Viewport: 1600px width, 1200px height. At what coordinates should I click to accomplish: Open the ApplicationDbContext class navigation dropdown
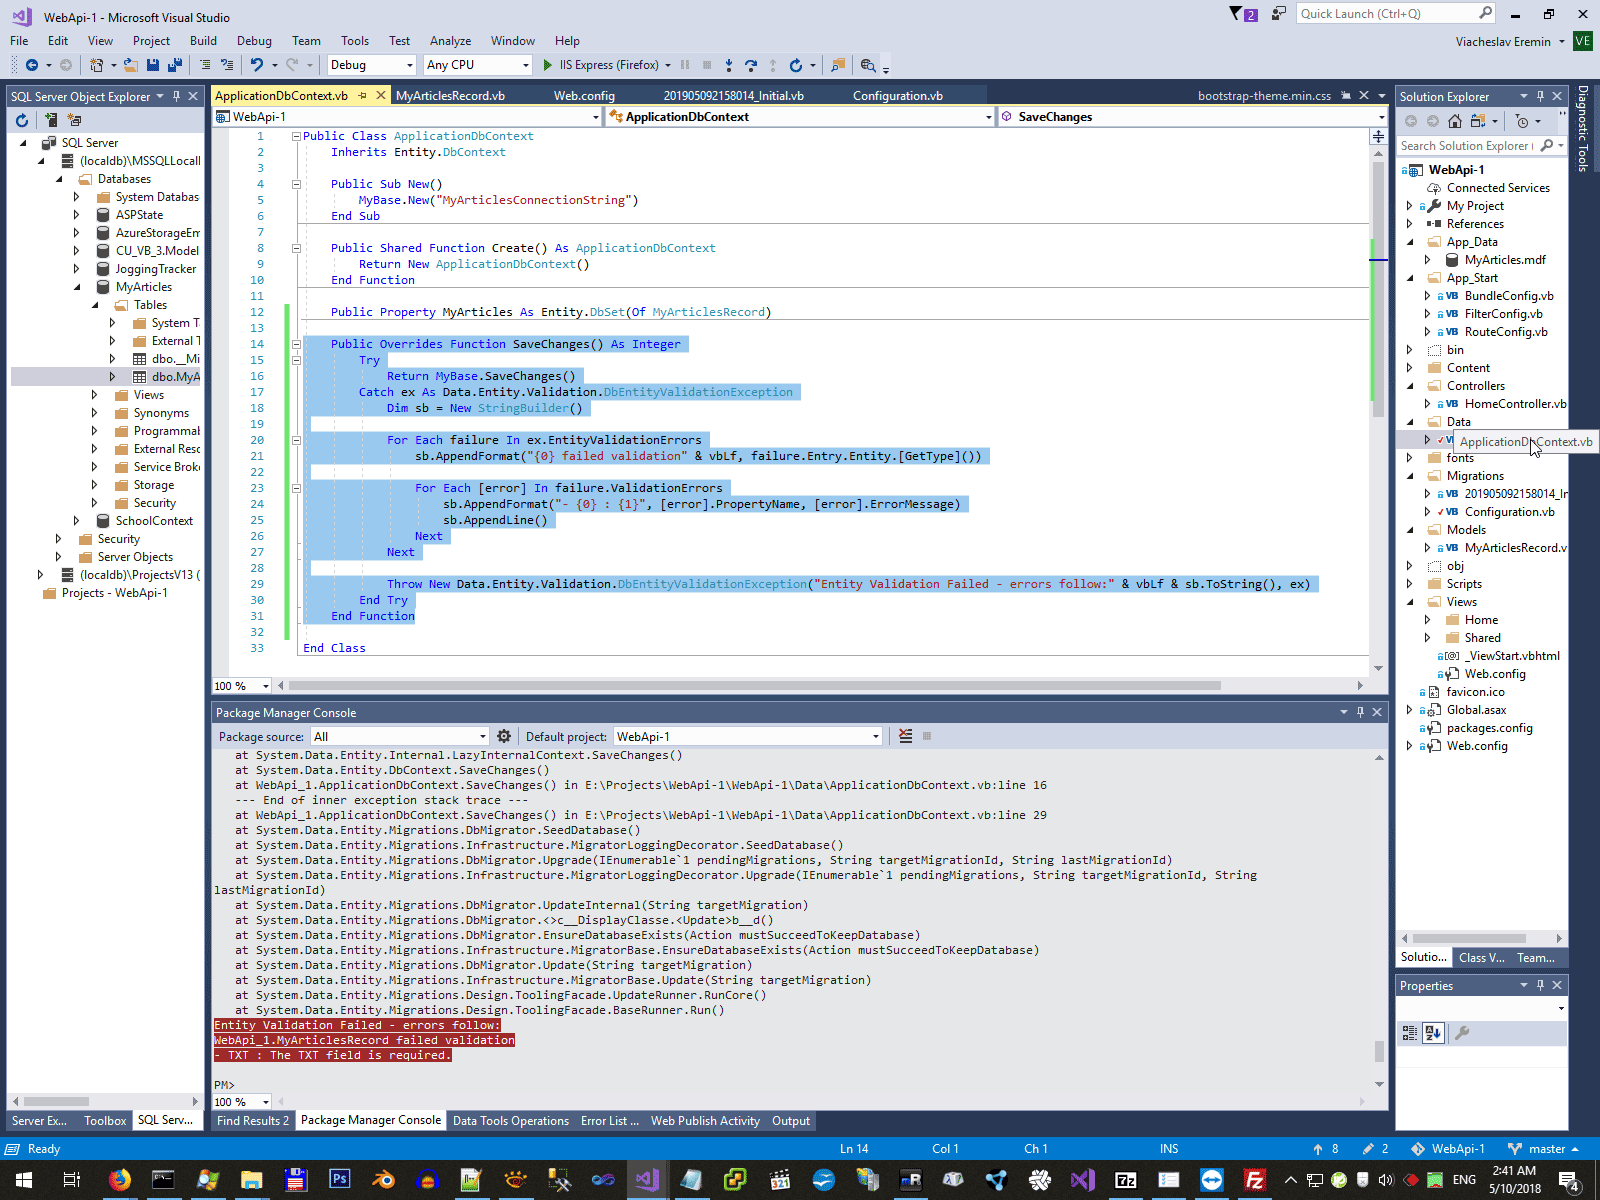pyautogui.click(x=801, y=117)
